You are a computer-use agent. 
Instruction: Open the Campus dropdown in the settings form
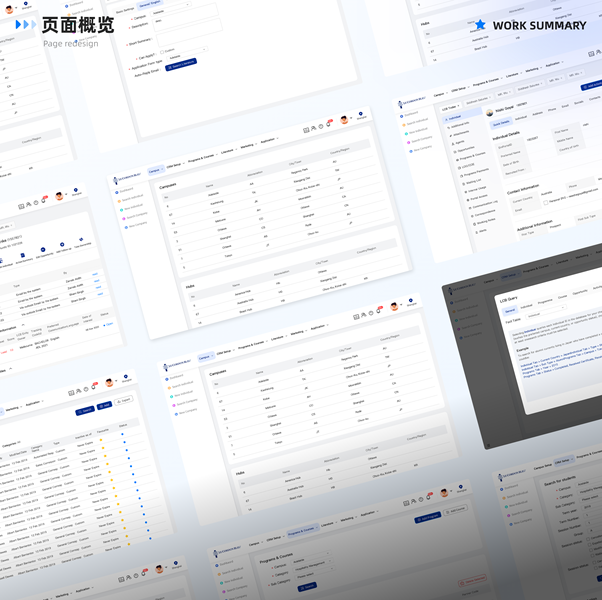point(170,9)
